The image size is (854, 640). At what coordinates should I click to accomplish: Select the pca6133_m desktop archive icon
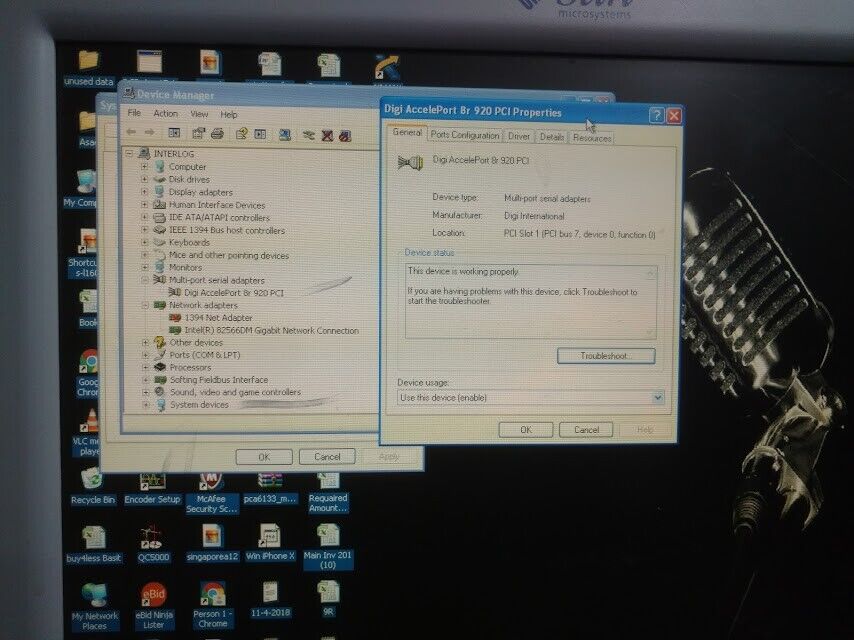[x=270, y=488]
